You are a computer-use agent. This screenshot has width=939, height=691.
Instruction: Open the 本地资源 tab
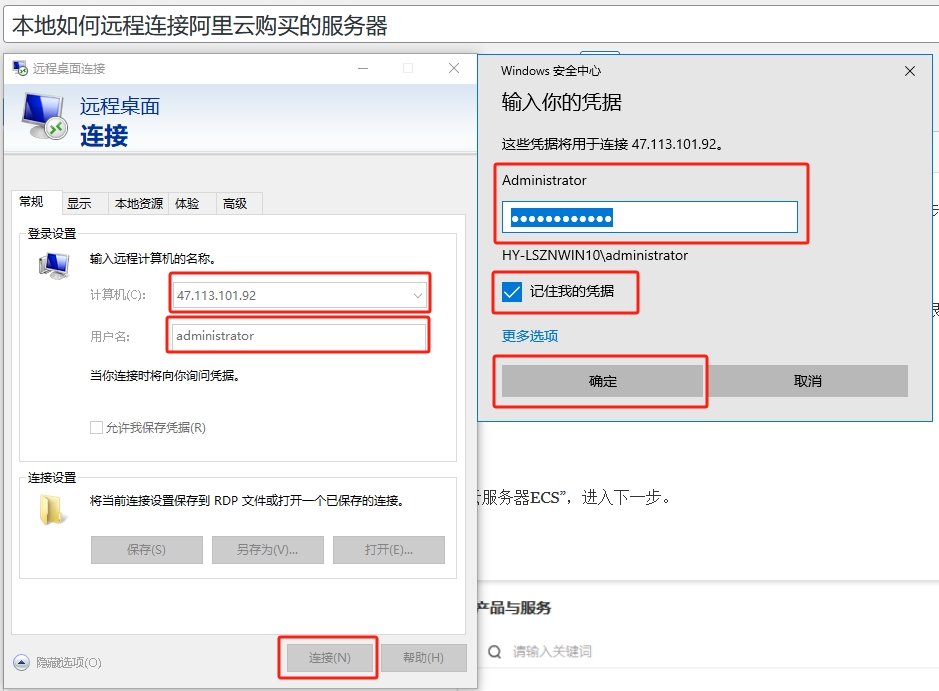139,204
